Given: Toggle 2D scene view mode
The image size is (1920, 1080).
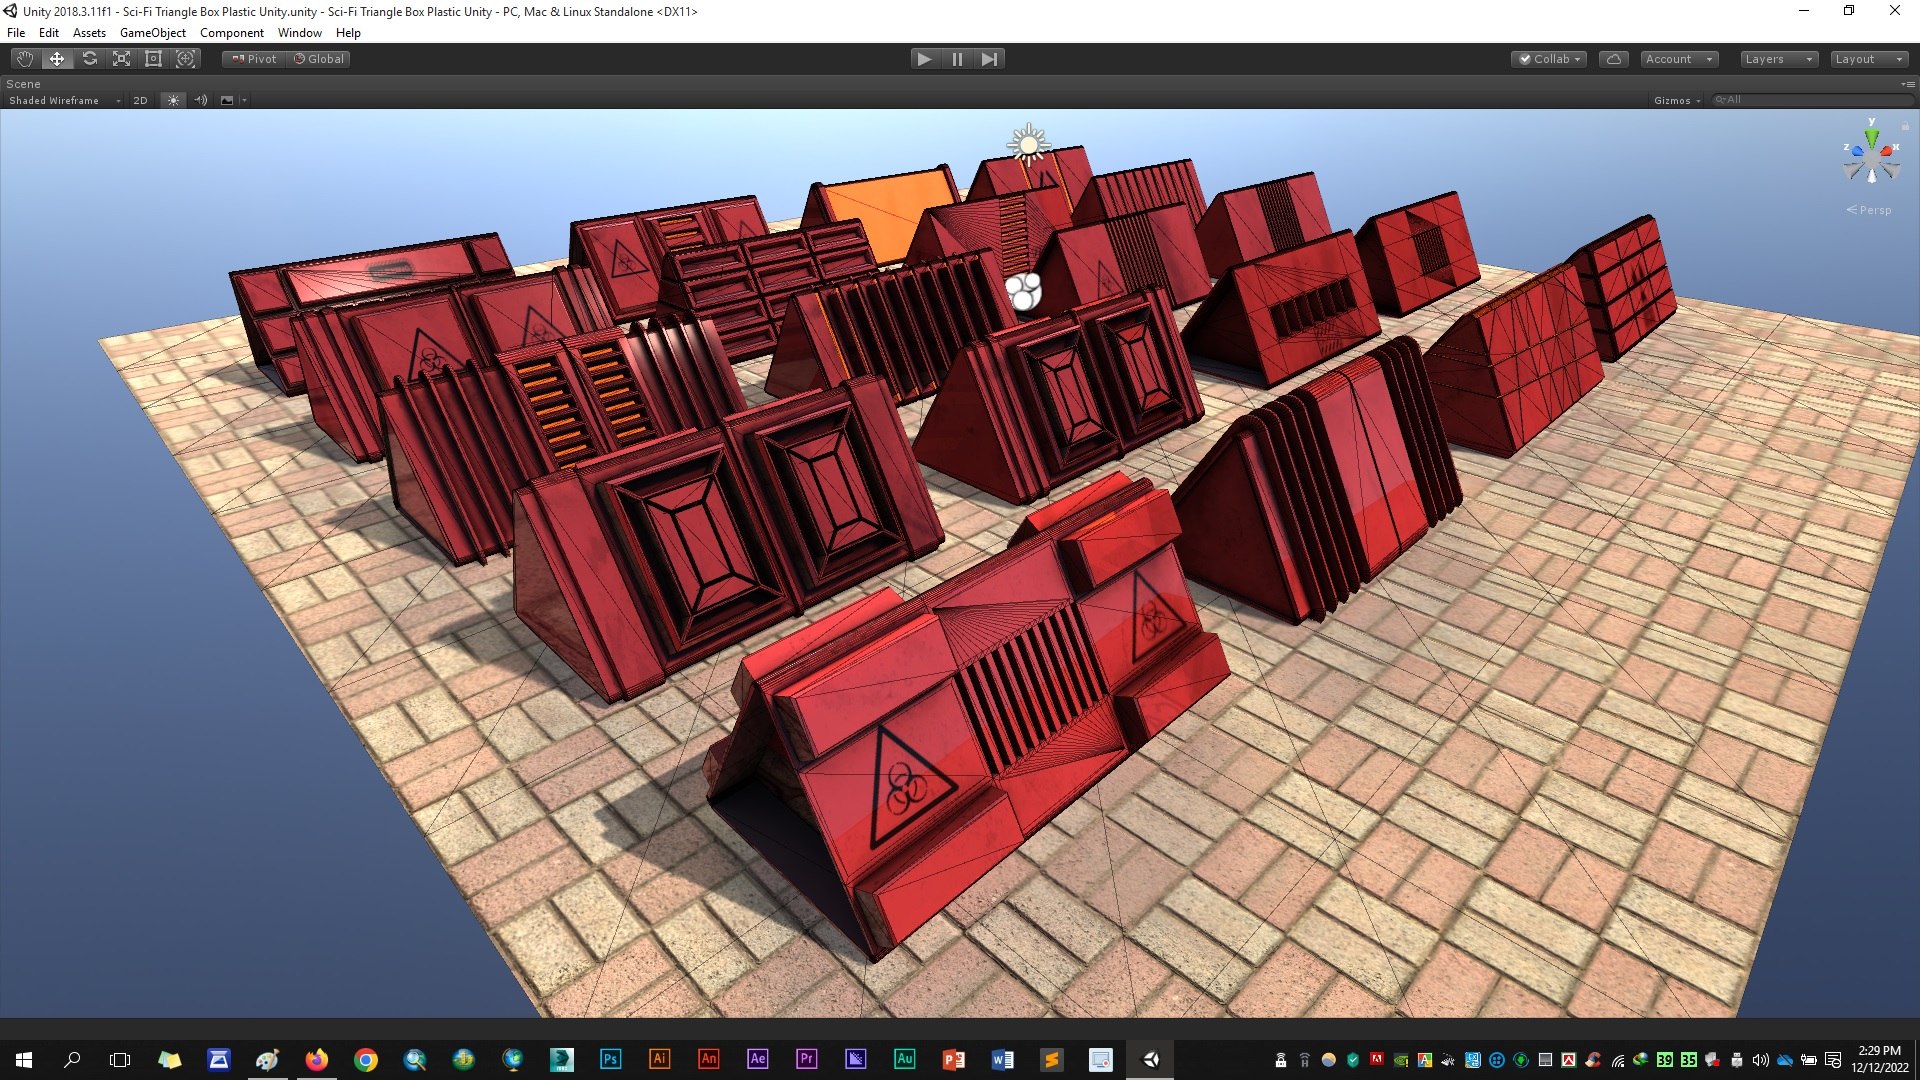Looking at the screenshot, I should click(x=140, y=100).
